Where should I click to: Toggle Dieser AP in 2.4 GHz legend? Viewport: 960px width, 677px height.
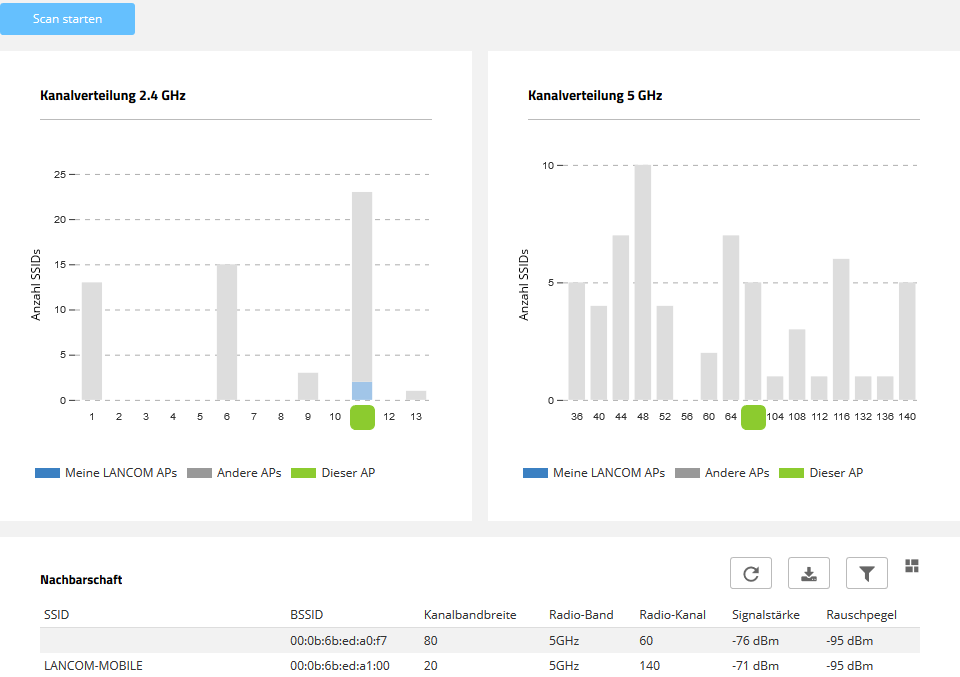tap(334, 472)
